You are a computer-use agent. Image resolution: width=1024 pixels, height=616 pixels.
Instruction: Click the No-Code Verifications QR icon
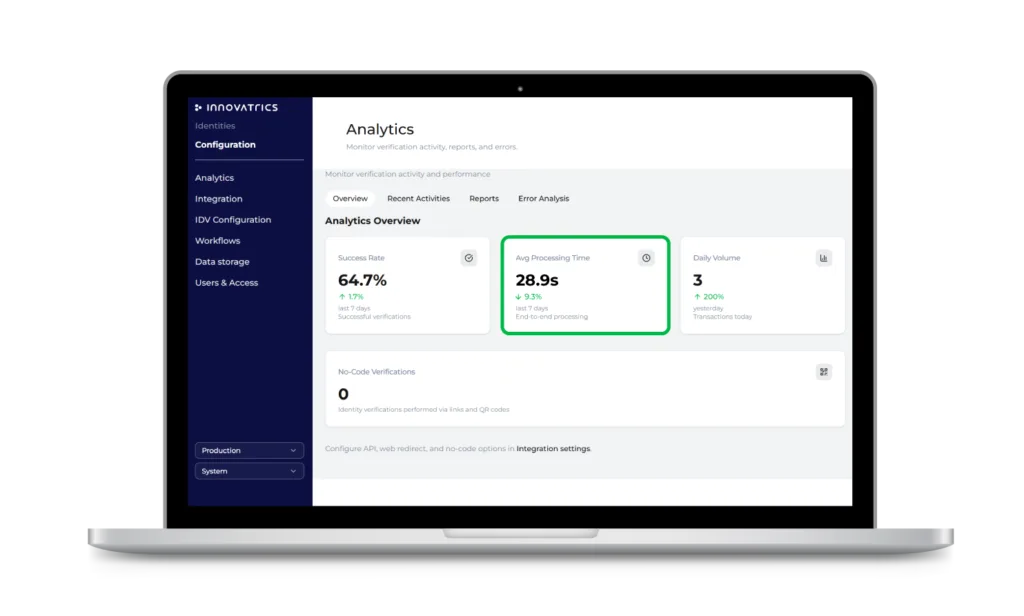click(x=824, y=372)
